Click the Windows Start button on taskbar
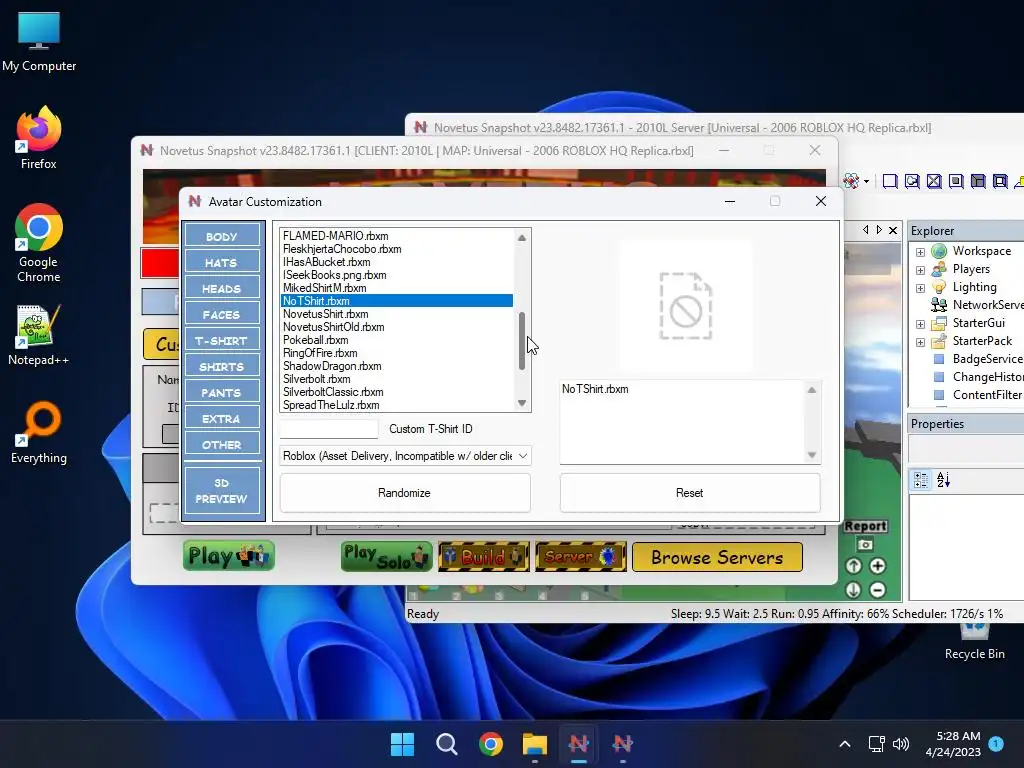 coord(402,744)
